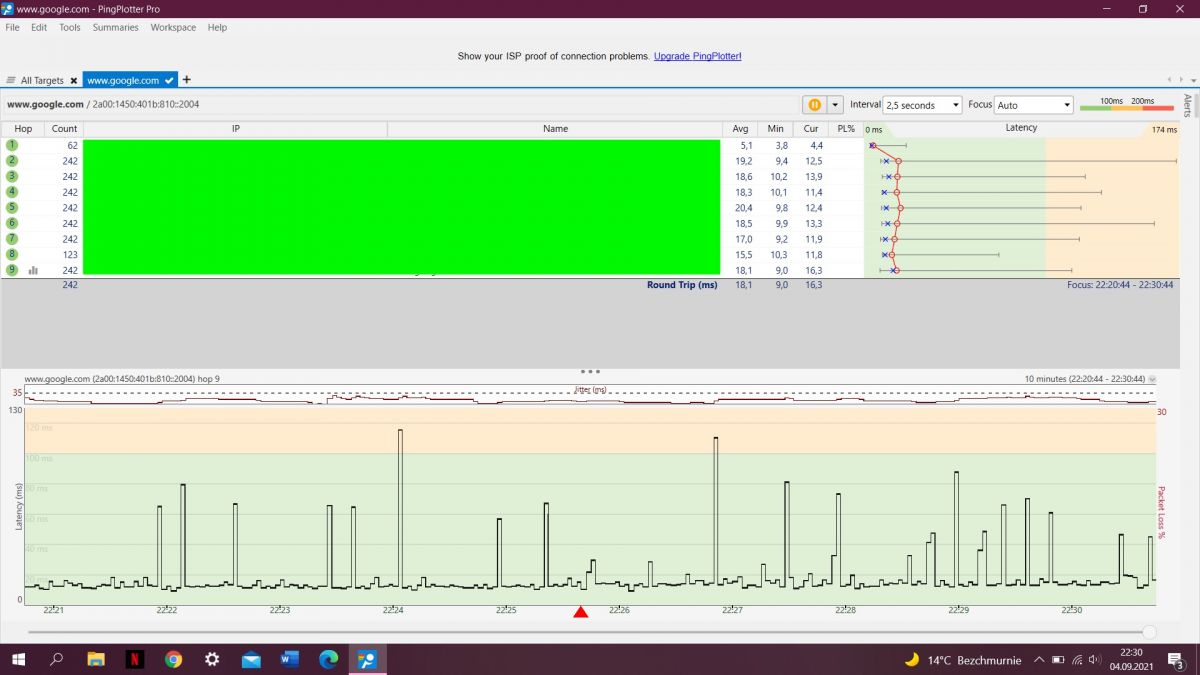The image size is (1200, 675).
Task: Click the Latency graph column header
Action: 1021,129
